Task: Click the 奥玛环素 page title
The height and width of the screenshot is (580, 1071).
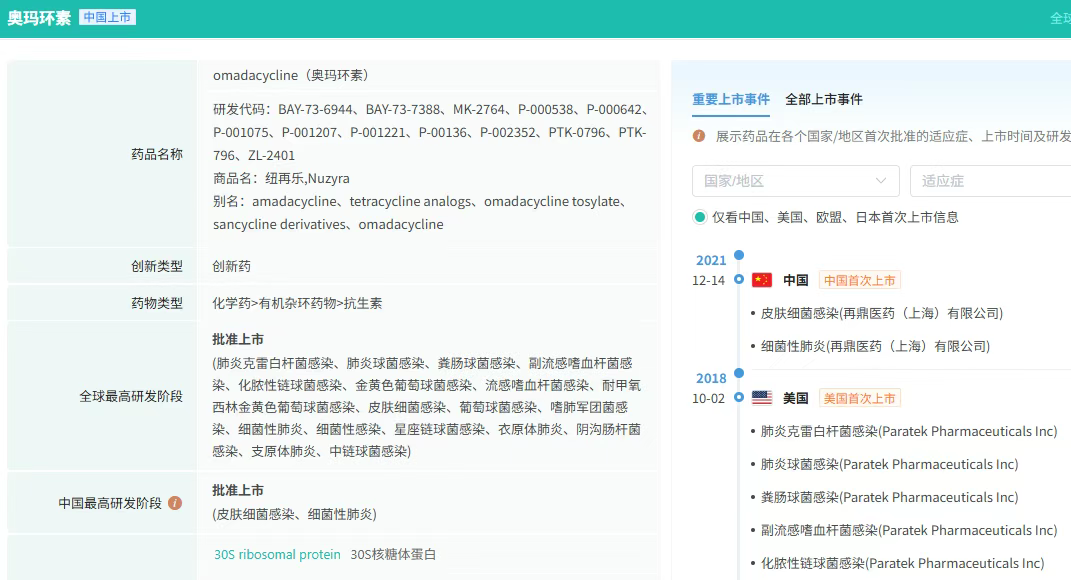Action: pyautogui.click(x=39, y=18)
